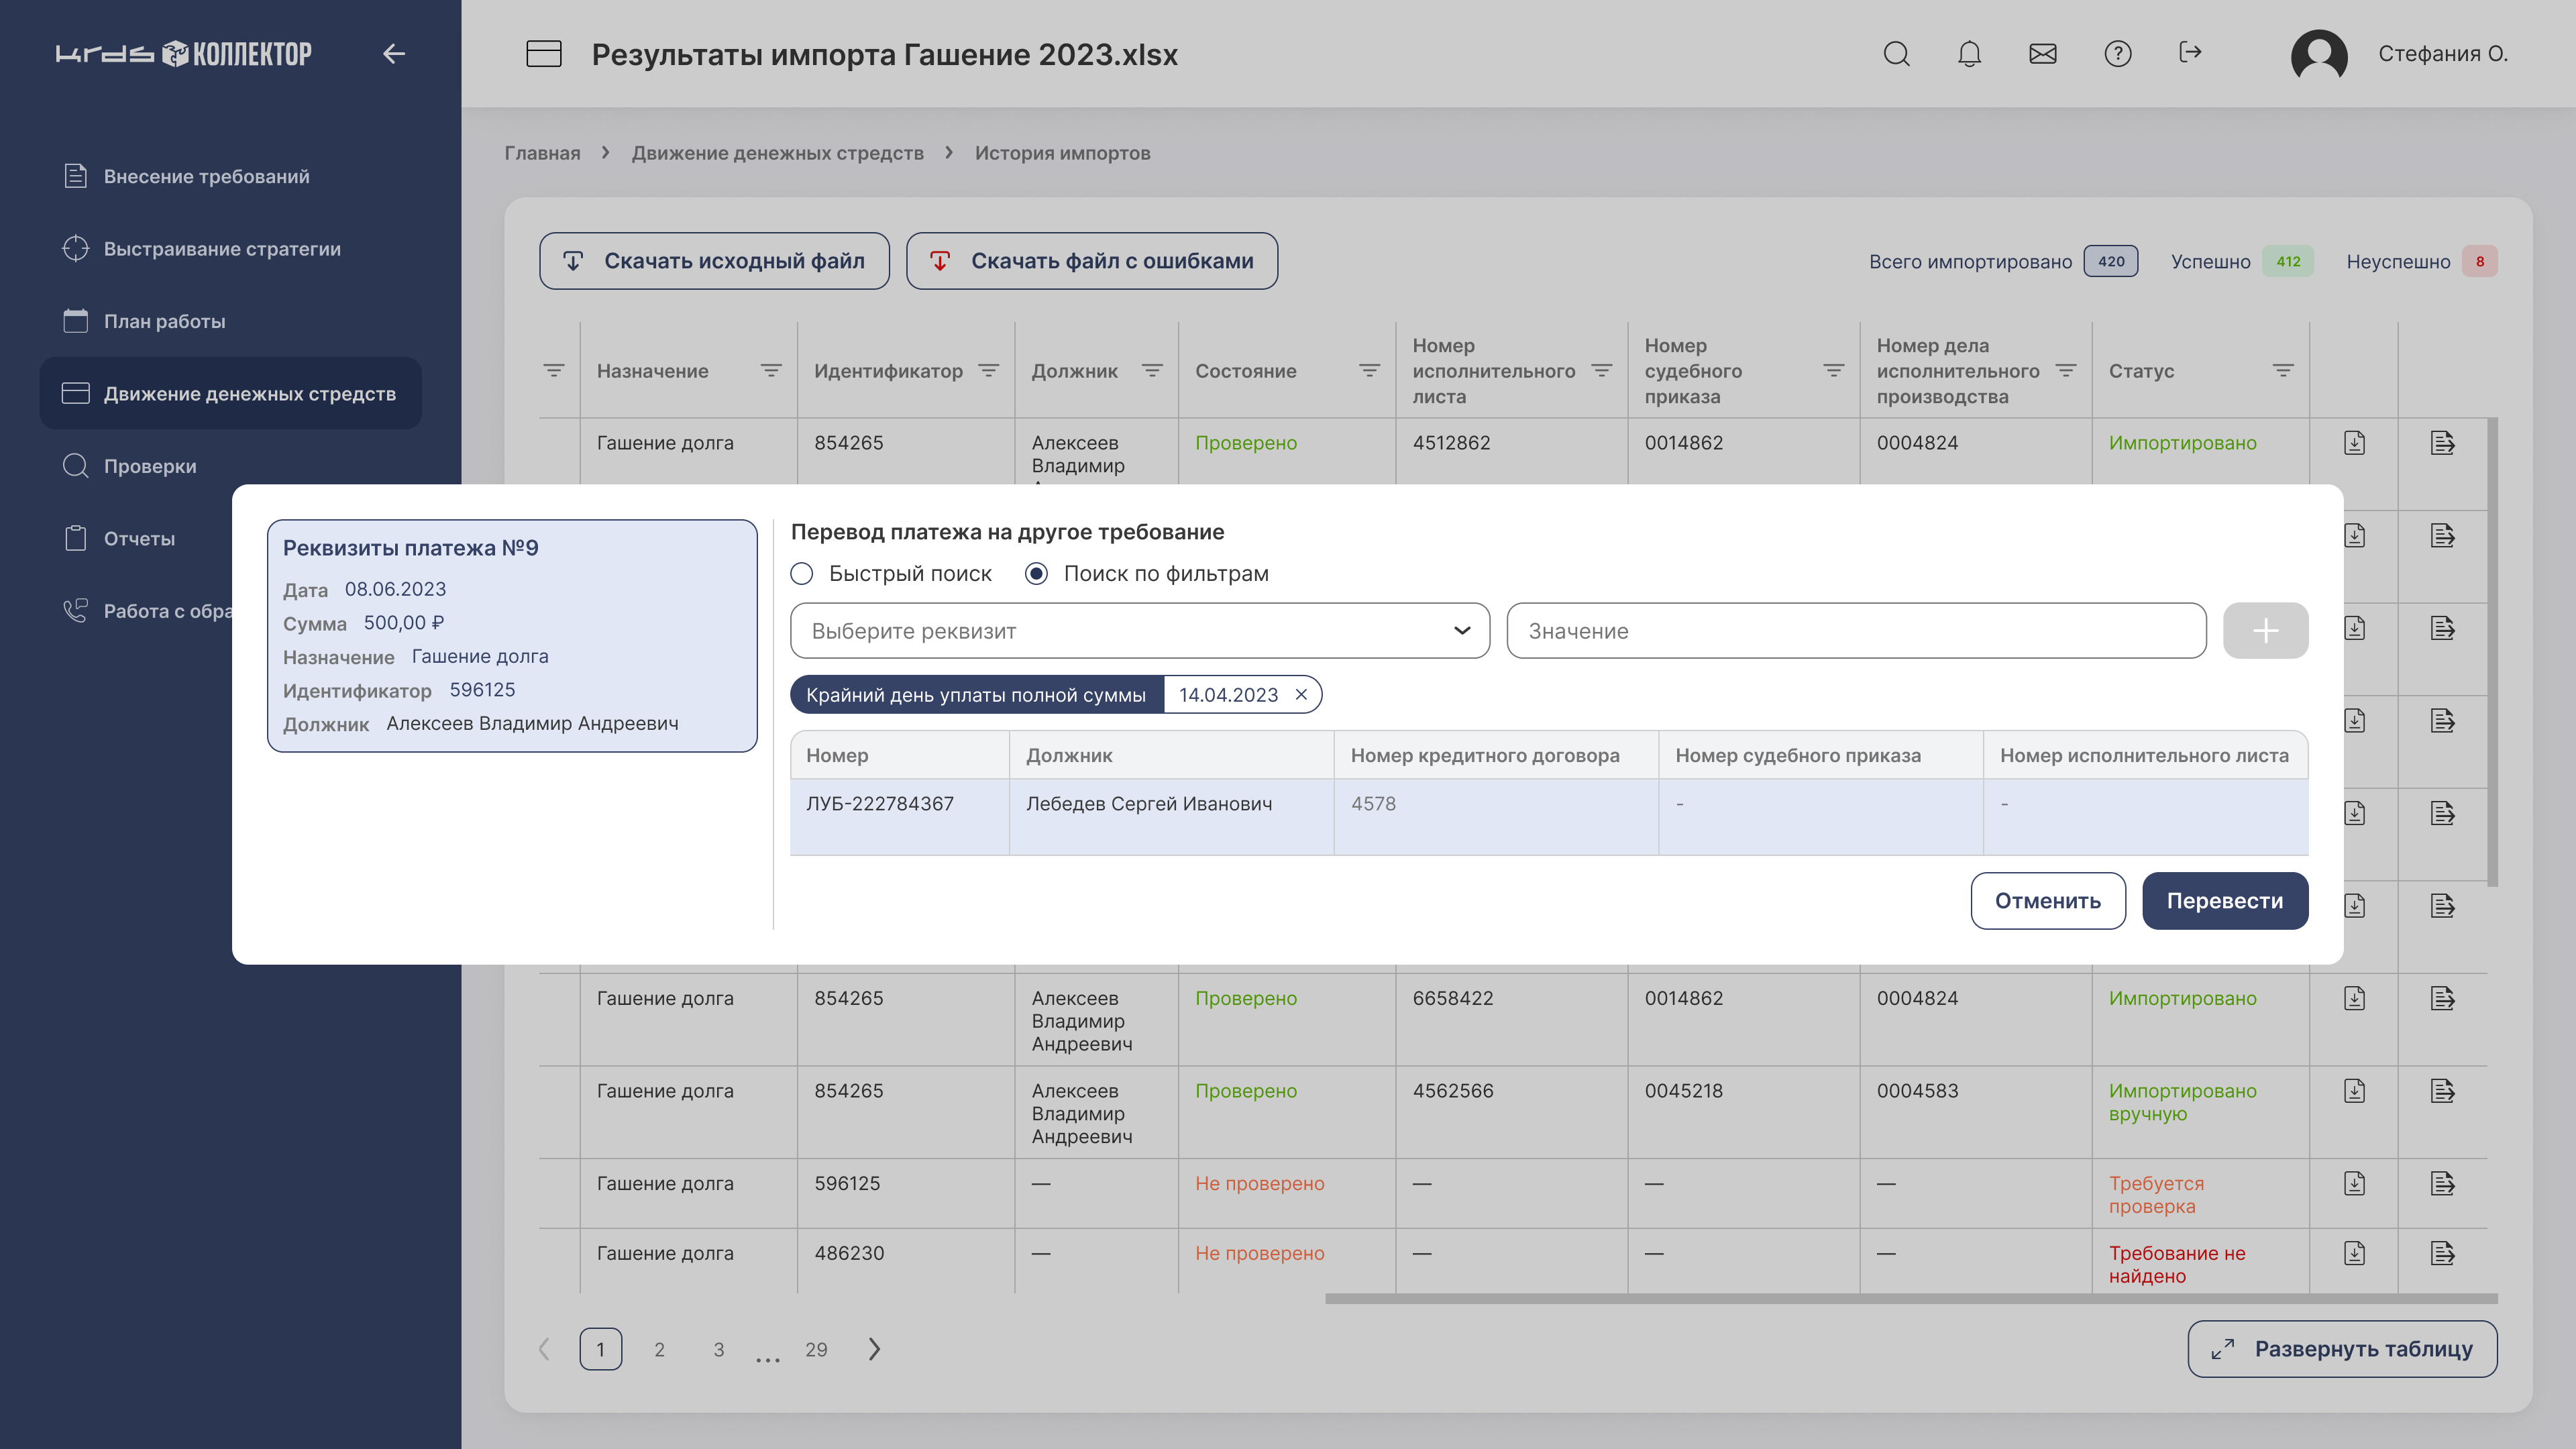Viewport: 2576px width, 1449px height.
Task: Remove the 14.04.2023 filter chip
Action: coord(1301,694)
